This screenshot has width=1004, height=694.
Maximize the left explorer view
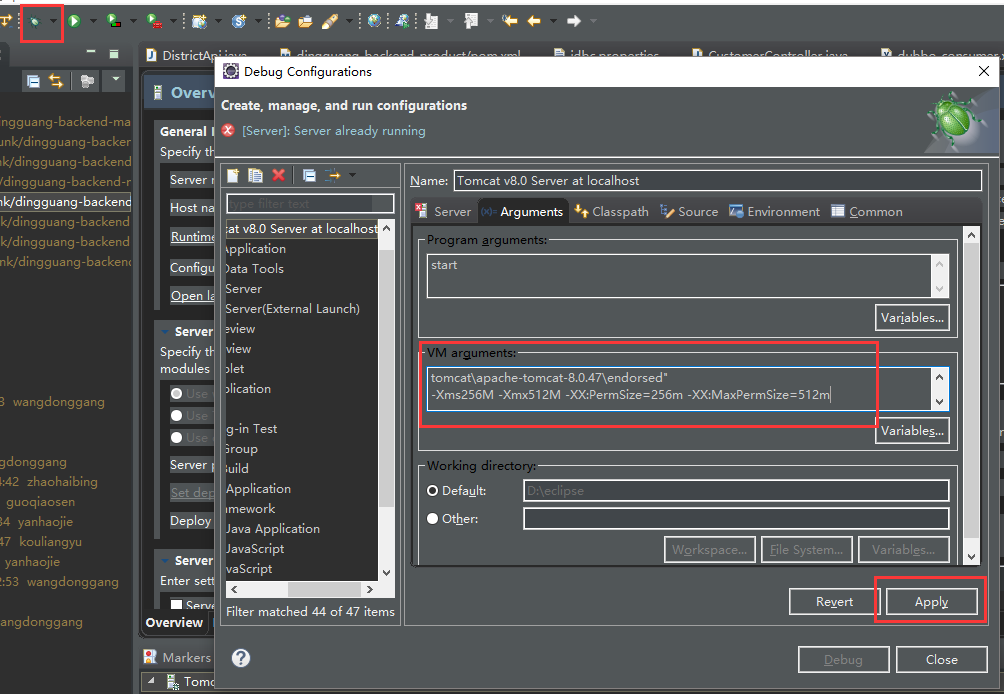click(114, 54)
